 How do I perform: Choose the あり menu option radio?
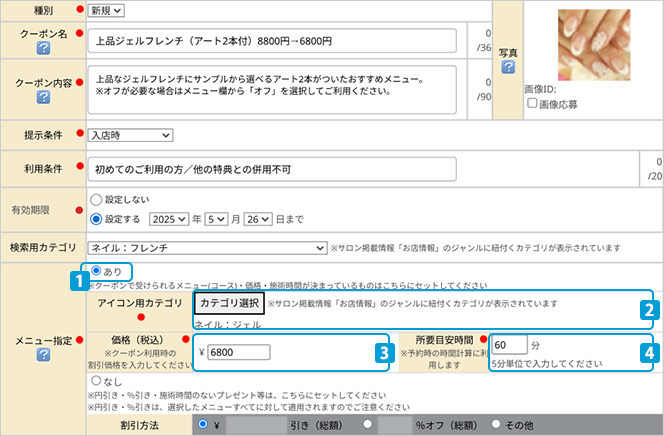[96, 270]
